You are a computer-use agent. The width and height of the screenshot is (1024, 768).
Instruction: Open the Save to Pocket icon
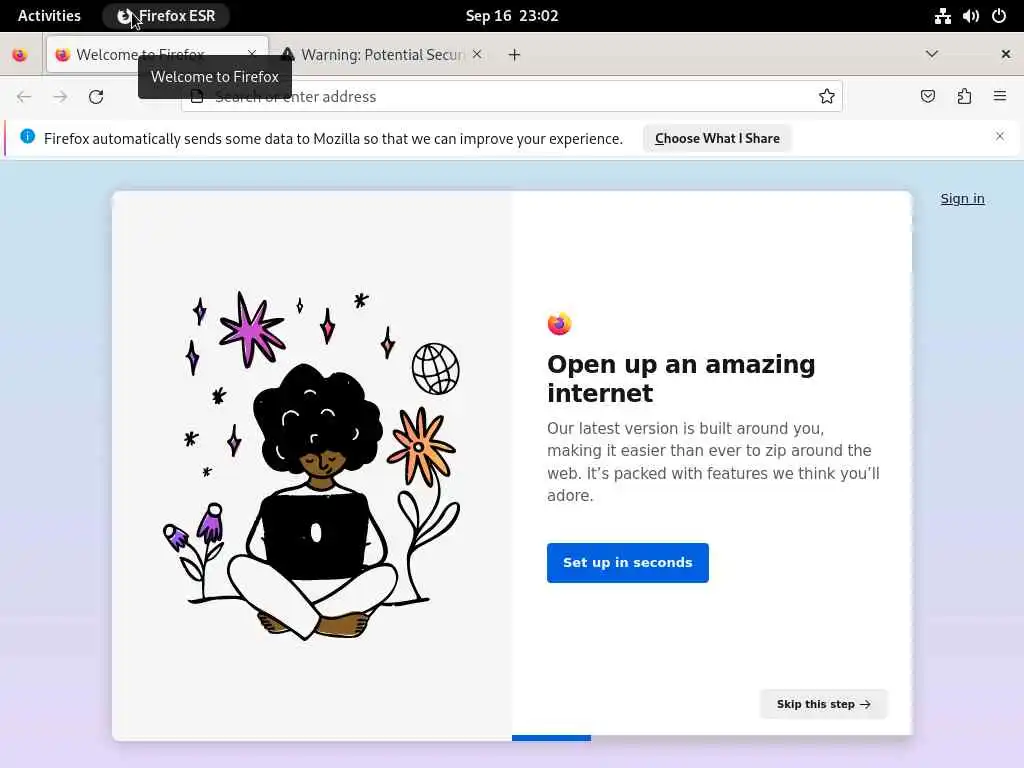(x=927, y=97)
